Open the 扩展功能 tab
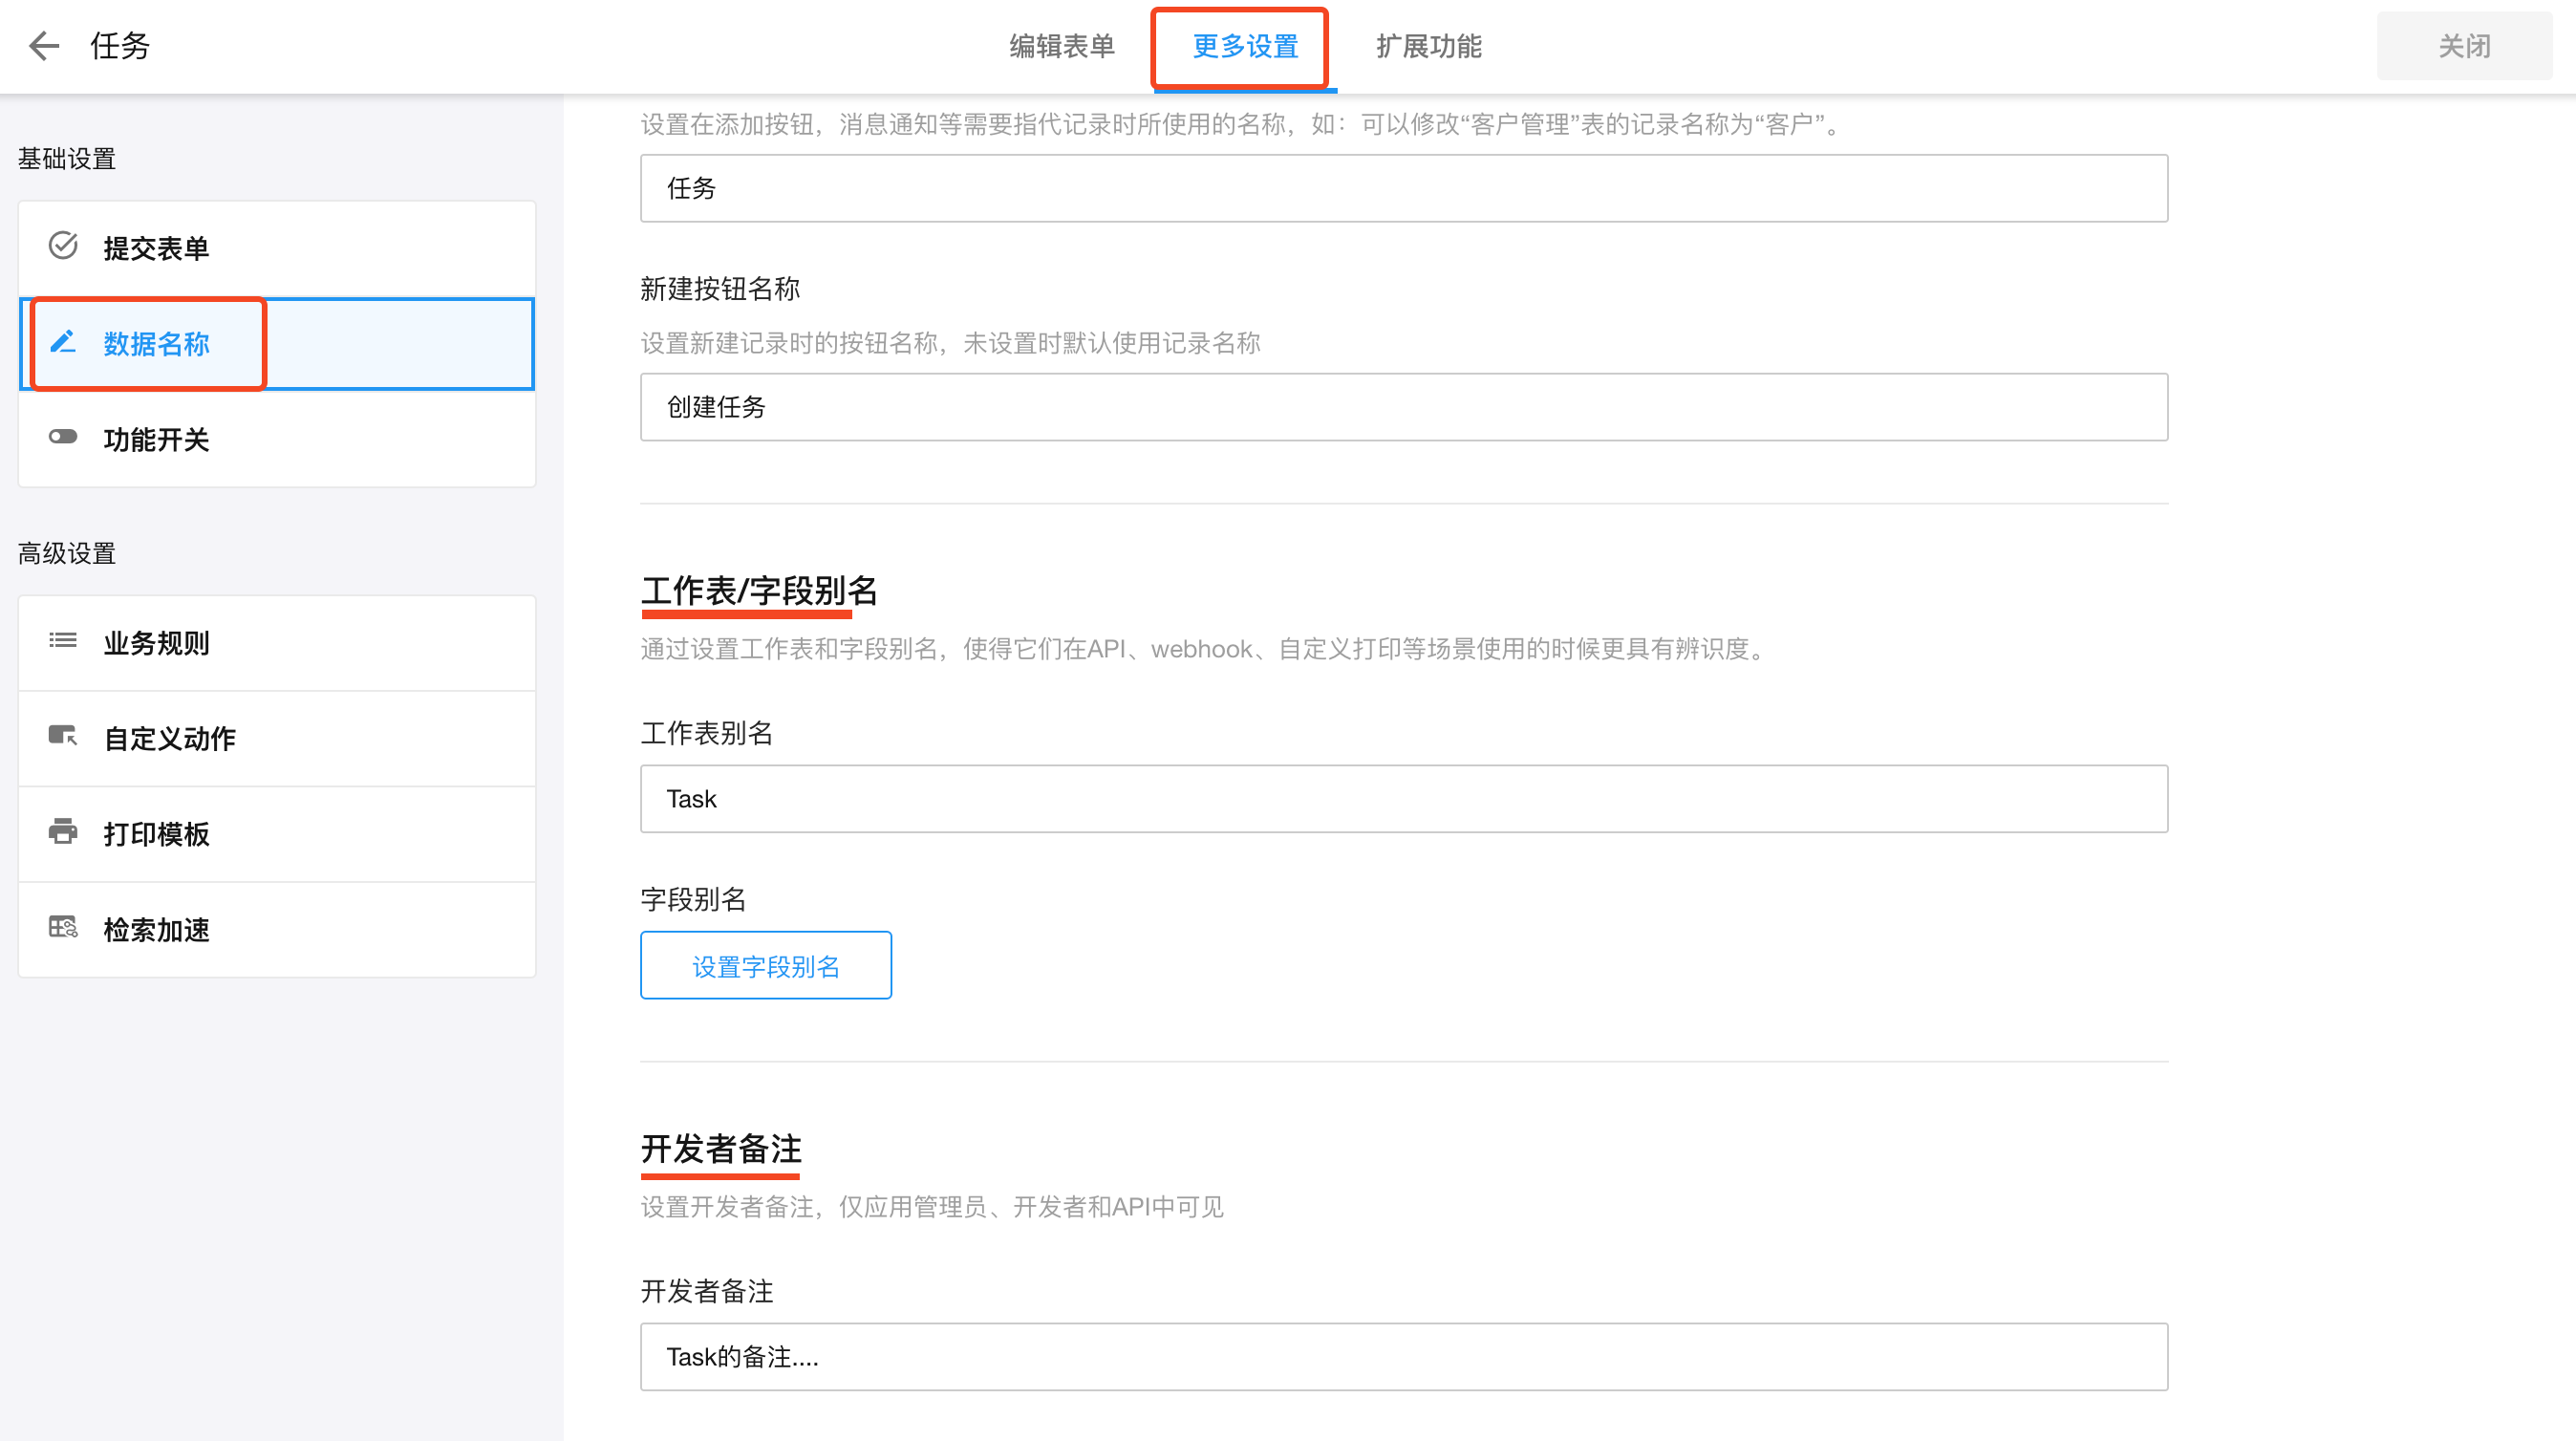Viewport: 2576px width, 1441px height. click(x=1428, y=46)
